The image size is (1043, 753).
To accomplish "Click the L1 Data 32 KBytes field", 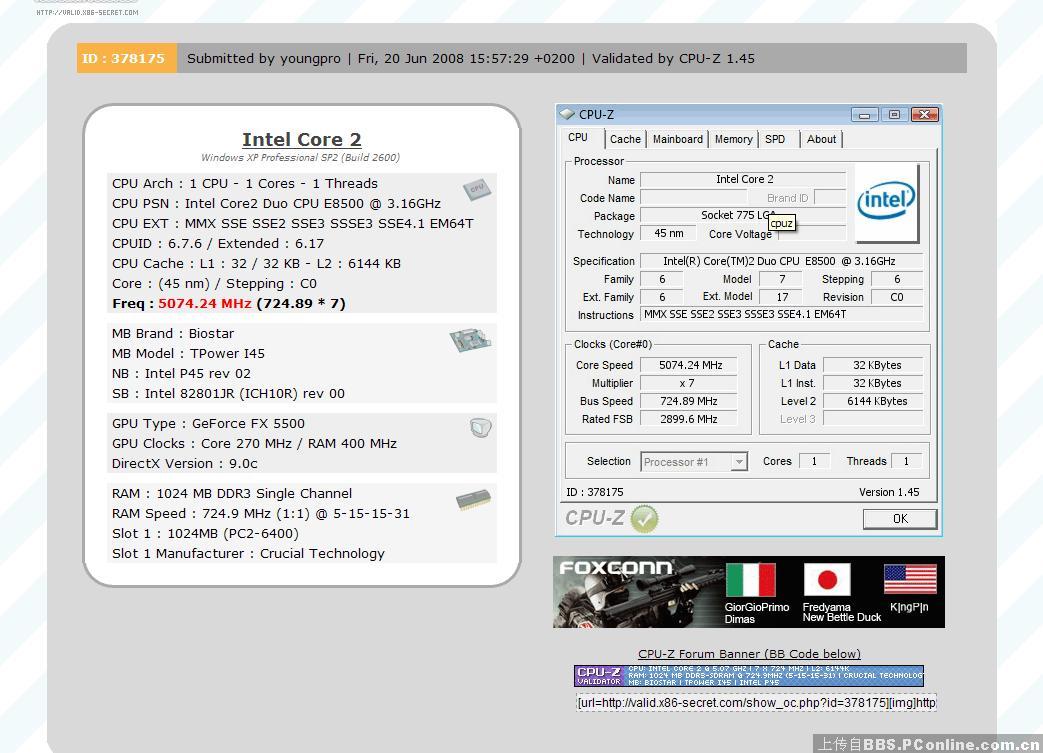I will click(875, 365).
